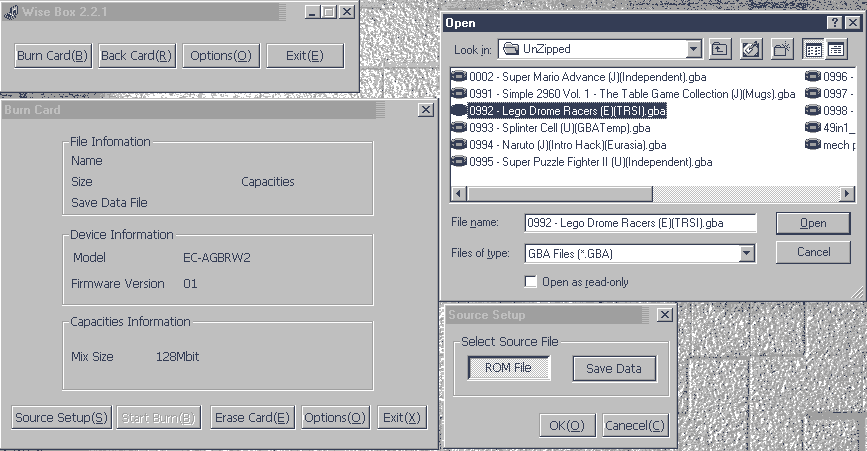Expand the Look in folder dropdown

[694, 49]
